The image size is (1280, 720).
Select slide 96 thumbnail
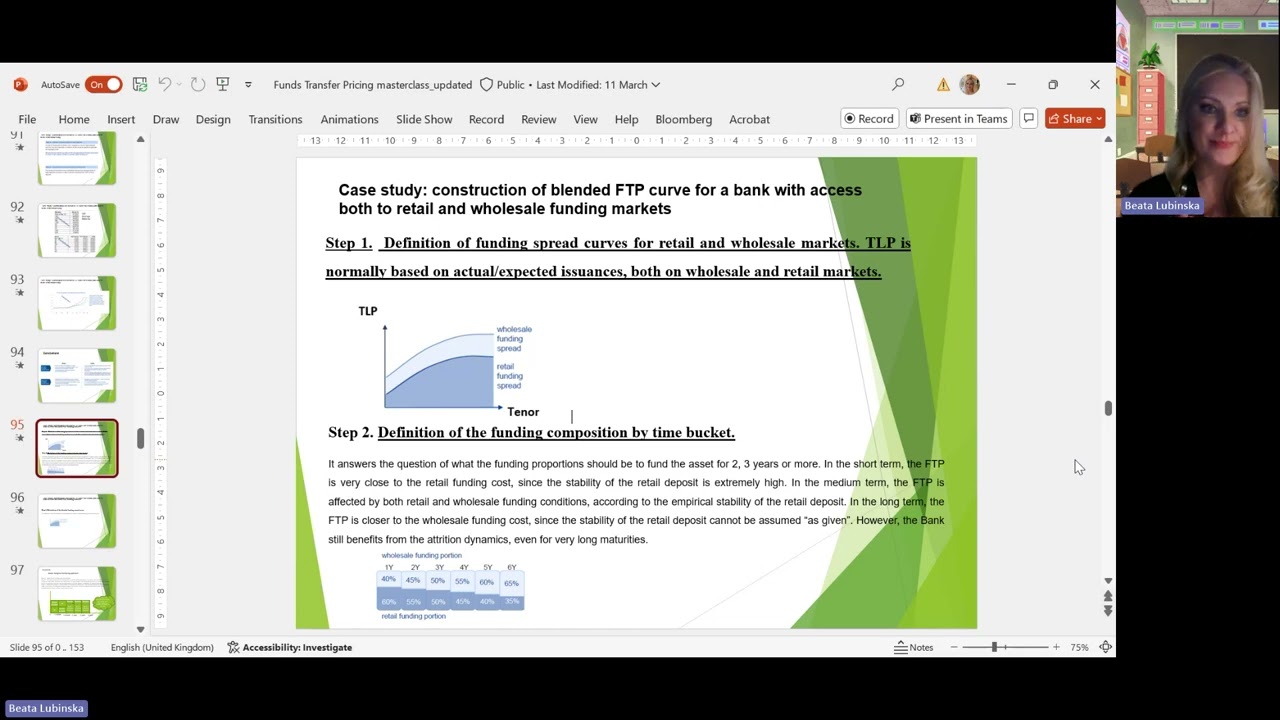(x=77, y=520)
